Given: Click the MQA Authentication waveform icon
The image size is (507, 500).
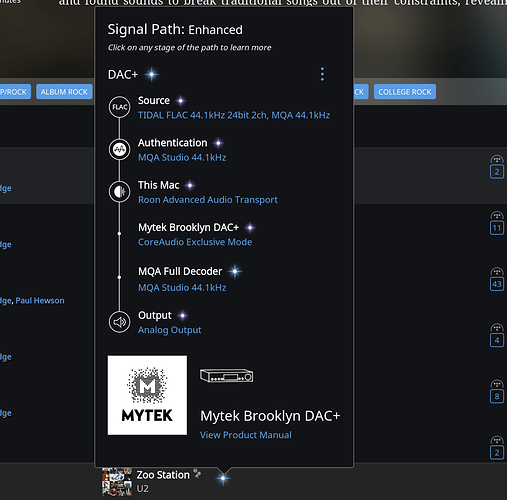Looking at the screenshot, I should 119,149.
